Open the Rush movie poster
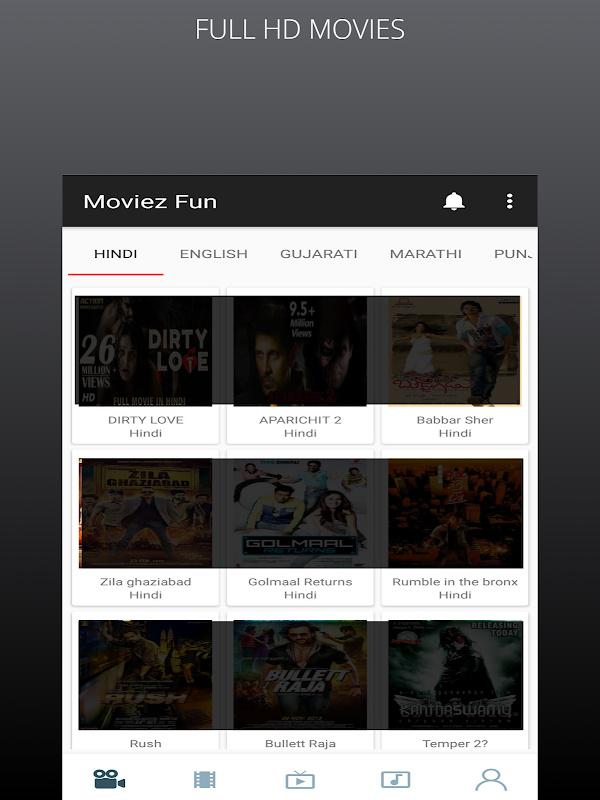600x800 pixels. tap(145, 674)
